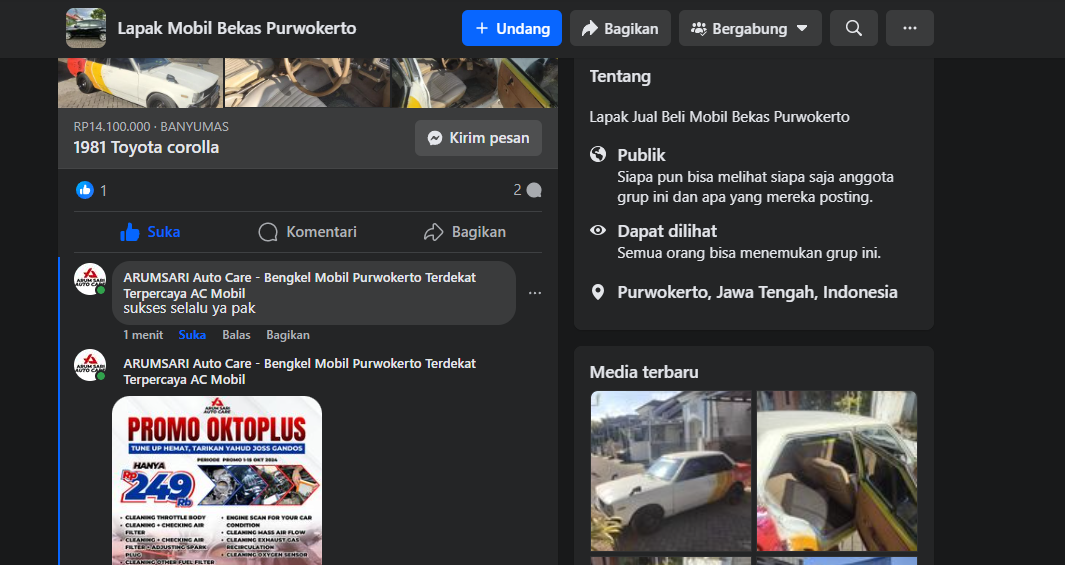The width and height of the screenshot is (1065, 565).
Task: Open Purwokerto, Jawa Tengah, Indonesia location
Action: (757, 292)
